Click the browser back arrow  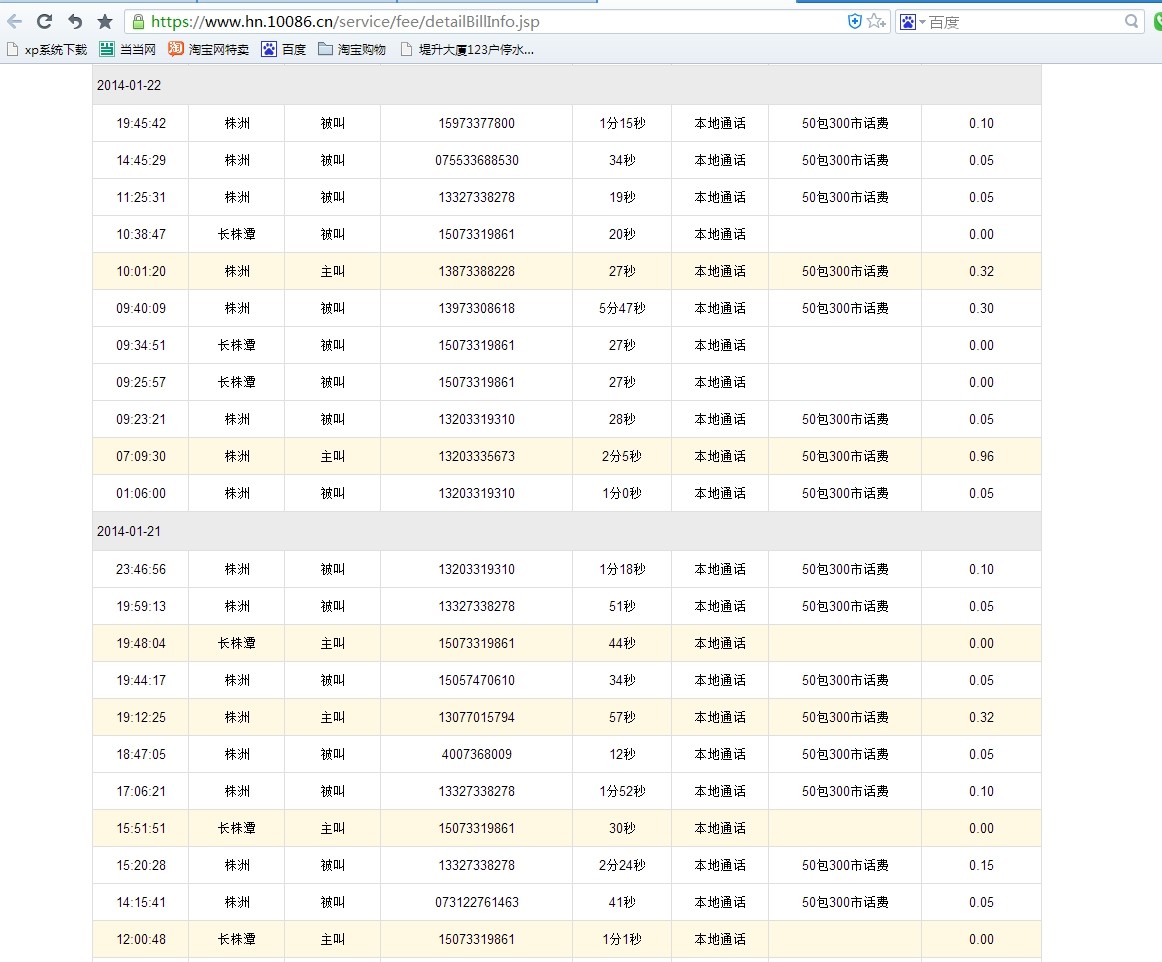[x=14, y=21]
